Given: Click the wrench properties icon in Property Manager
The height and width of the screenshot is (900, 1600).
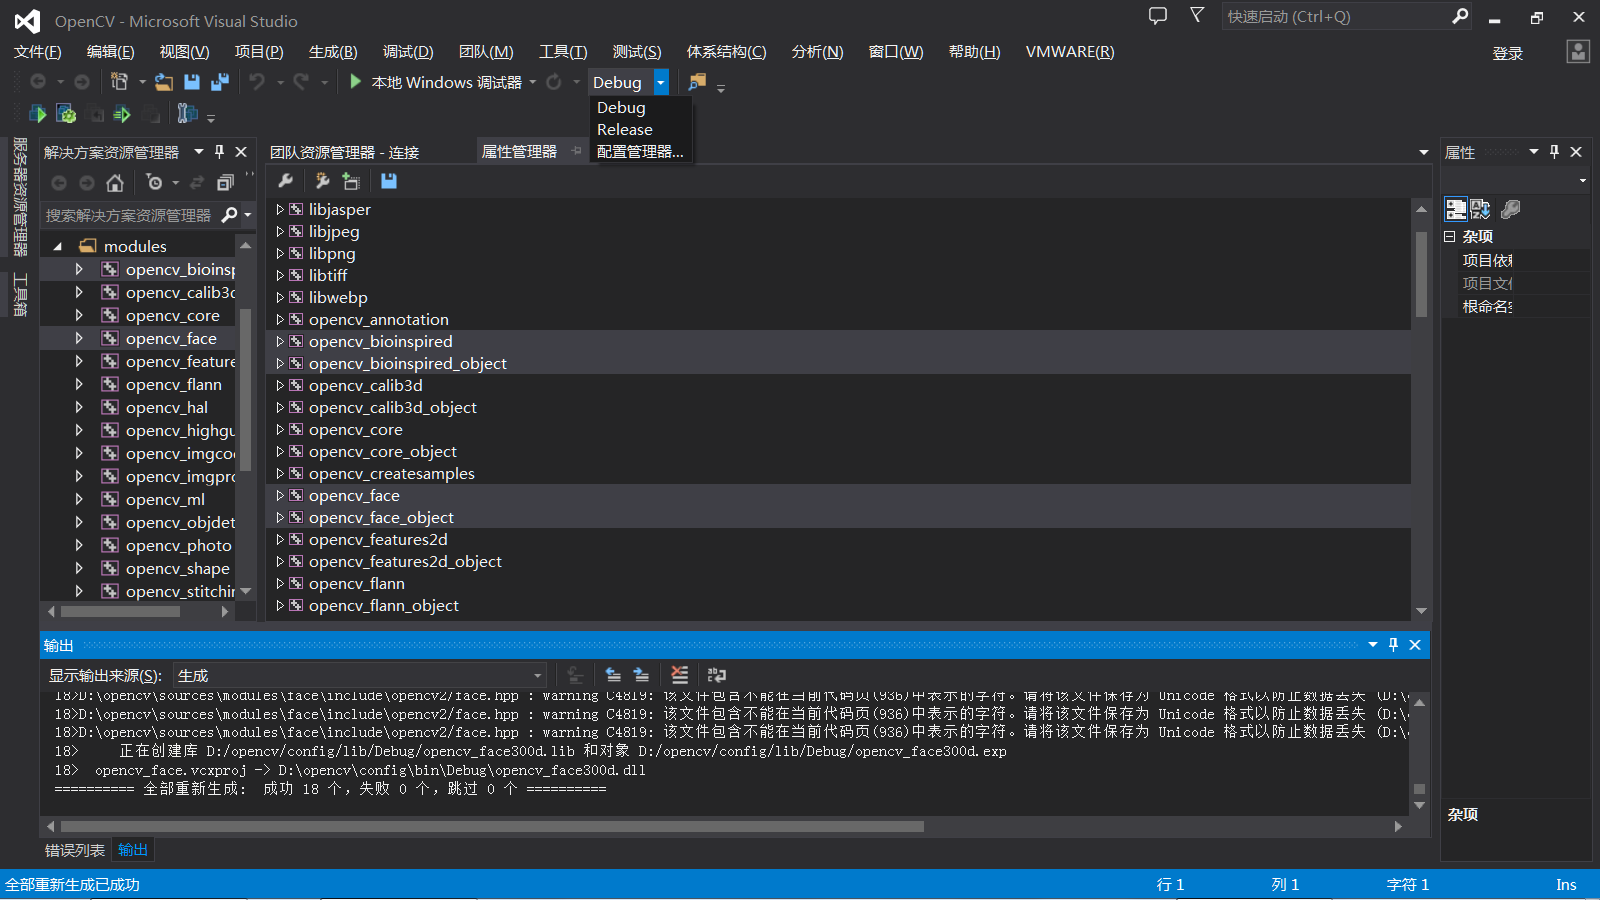Looking at the screenshot, I should [x=285, y=181].
